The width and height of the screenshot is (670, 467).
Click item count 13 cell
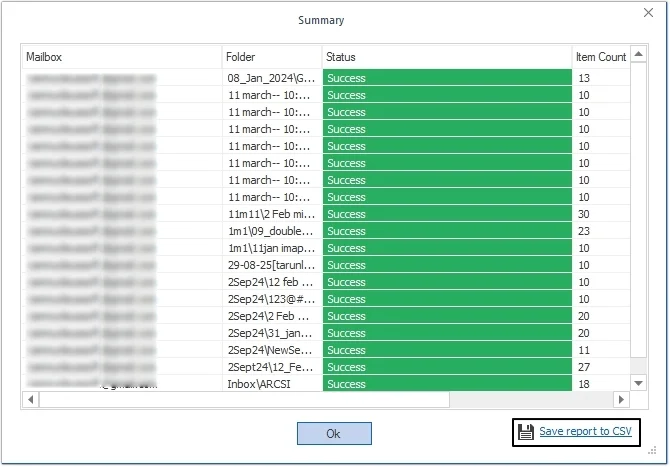point(601,78)
